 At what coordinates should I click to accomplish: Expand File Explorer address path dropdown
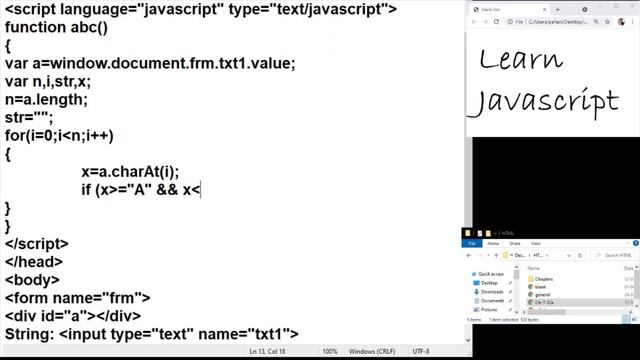pyautogui.click(x=569, y=256)
